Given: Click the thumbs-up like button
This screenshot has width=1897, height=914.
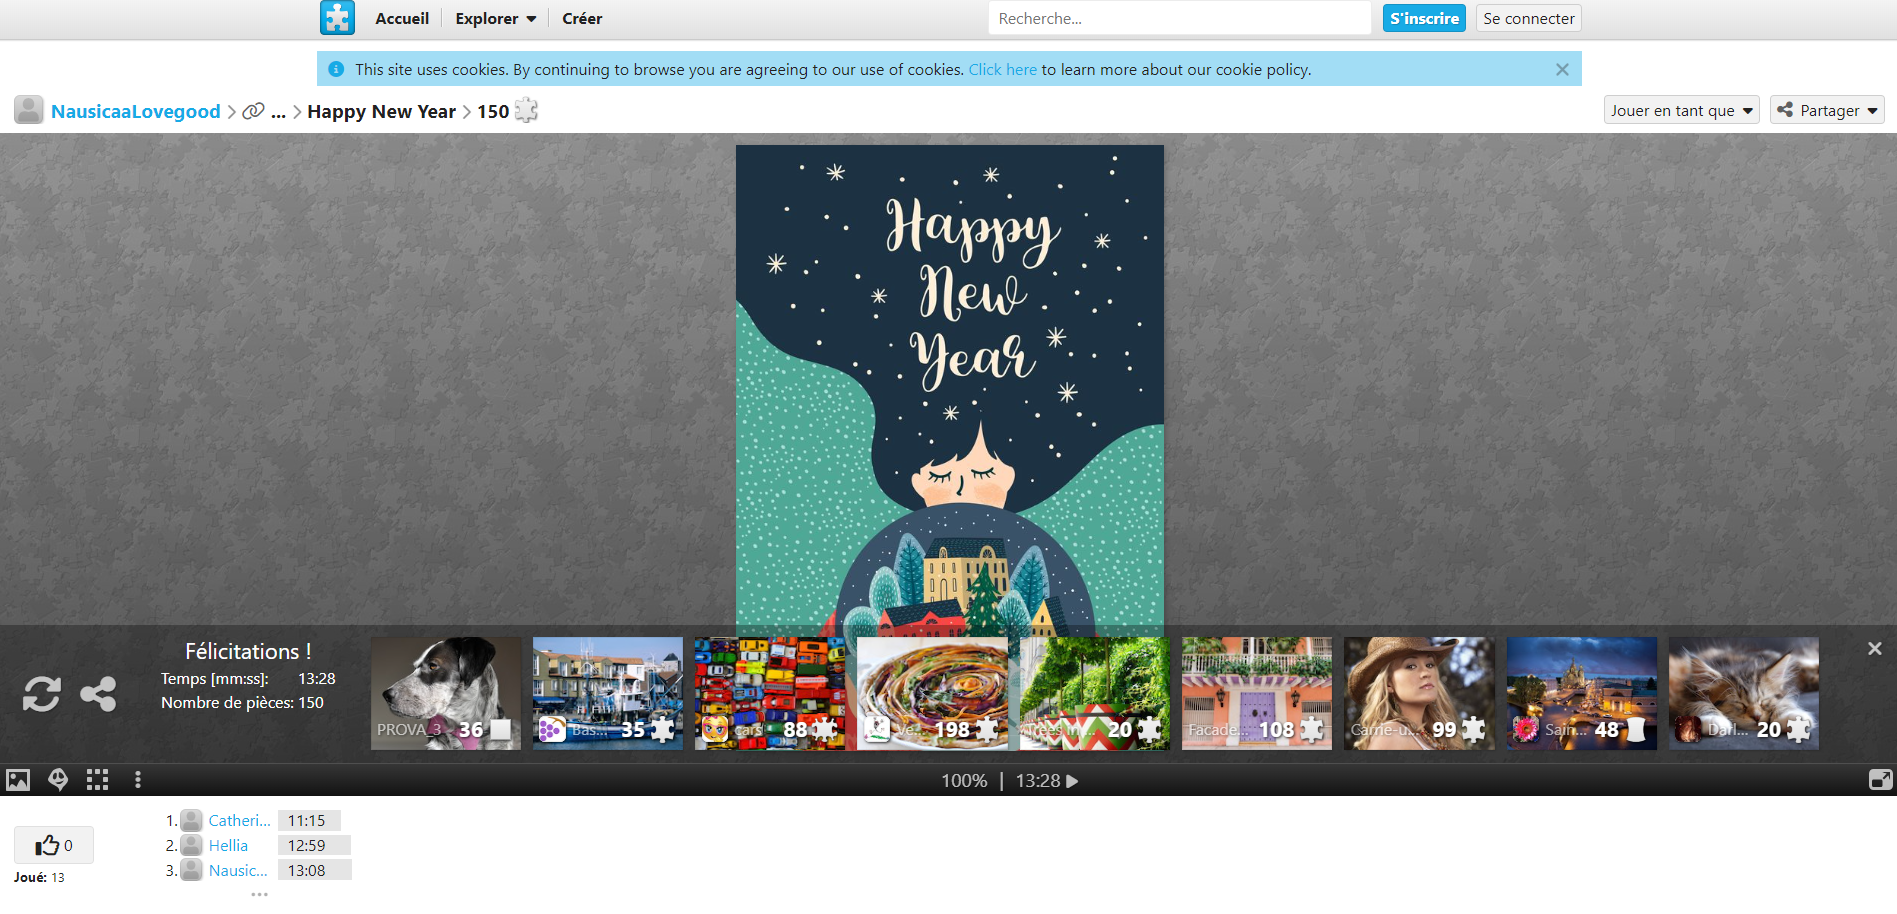Looking at the screenshot, I should [54, 845].
